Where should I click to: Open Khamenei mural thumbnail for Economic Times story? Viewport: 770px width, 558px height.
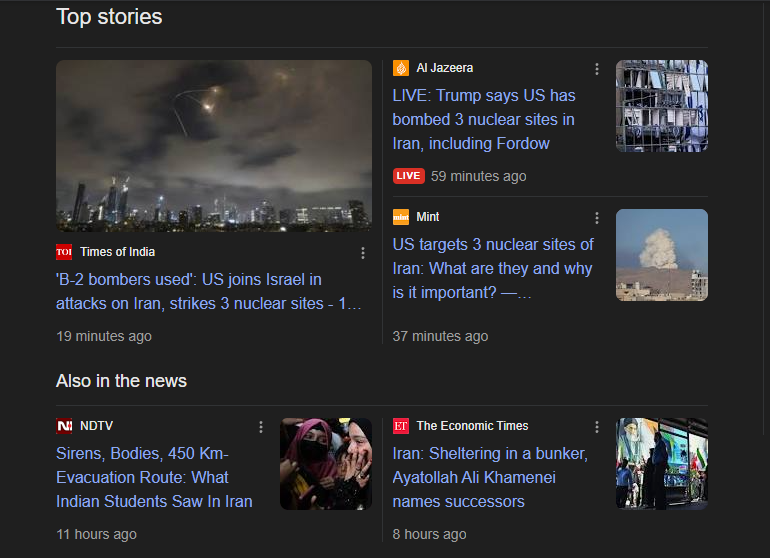[662, 464]
